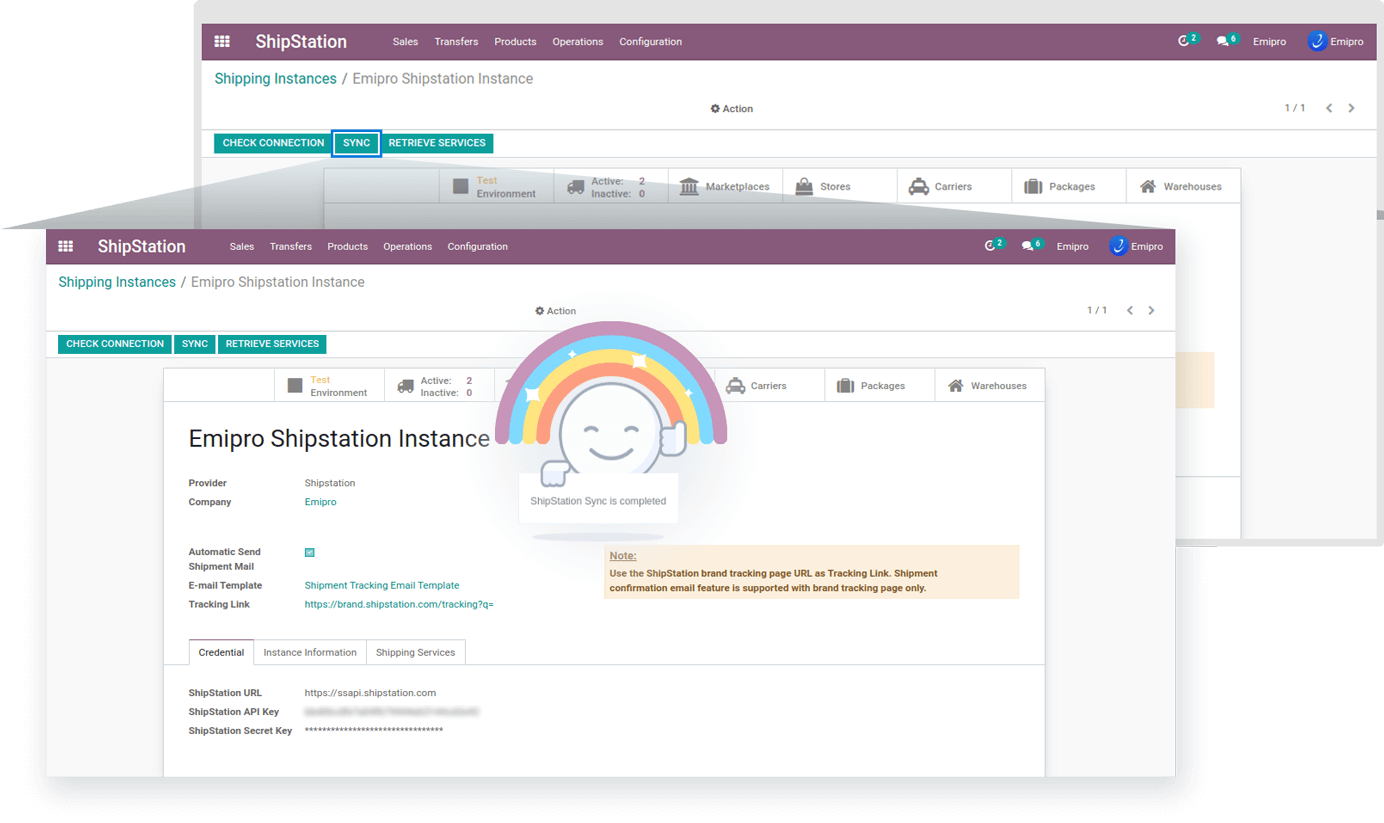Open Sales menu in back window
The image size is (1384, 823).
click(x=406, y=41)
